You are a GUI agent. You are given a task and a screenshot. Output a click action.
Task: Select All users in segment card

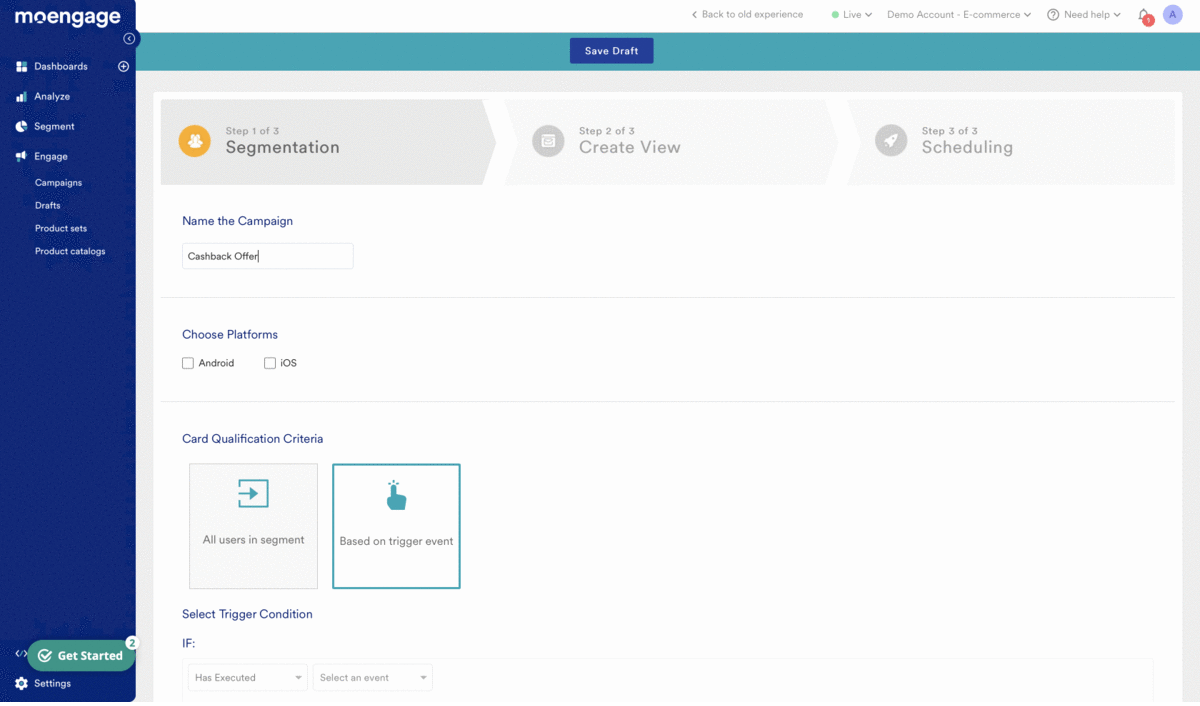[x=254, y=526]
